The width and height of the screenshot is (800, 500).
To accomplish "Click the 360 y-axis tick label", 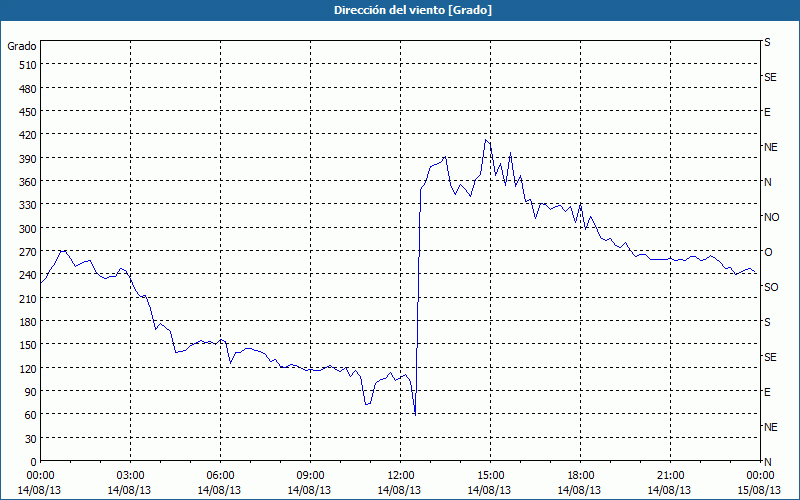I will (x=28, y=182).
